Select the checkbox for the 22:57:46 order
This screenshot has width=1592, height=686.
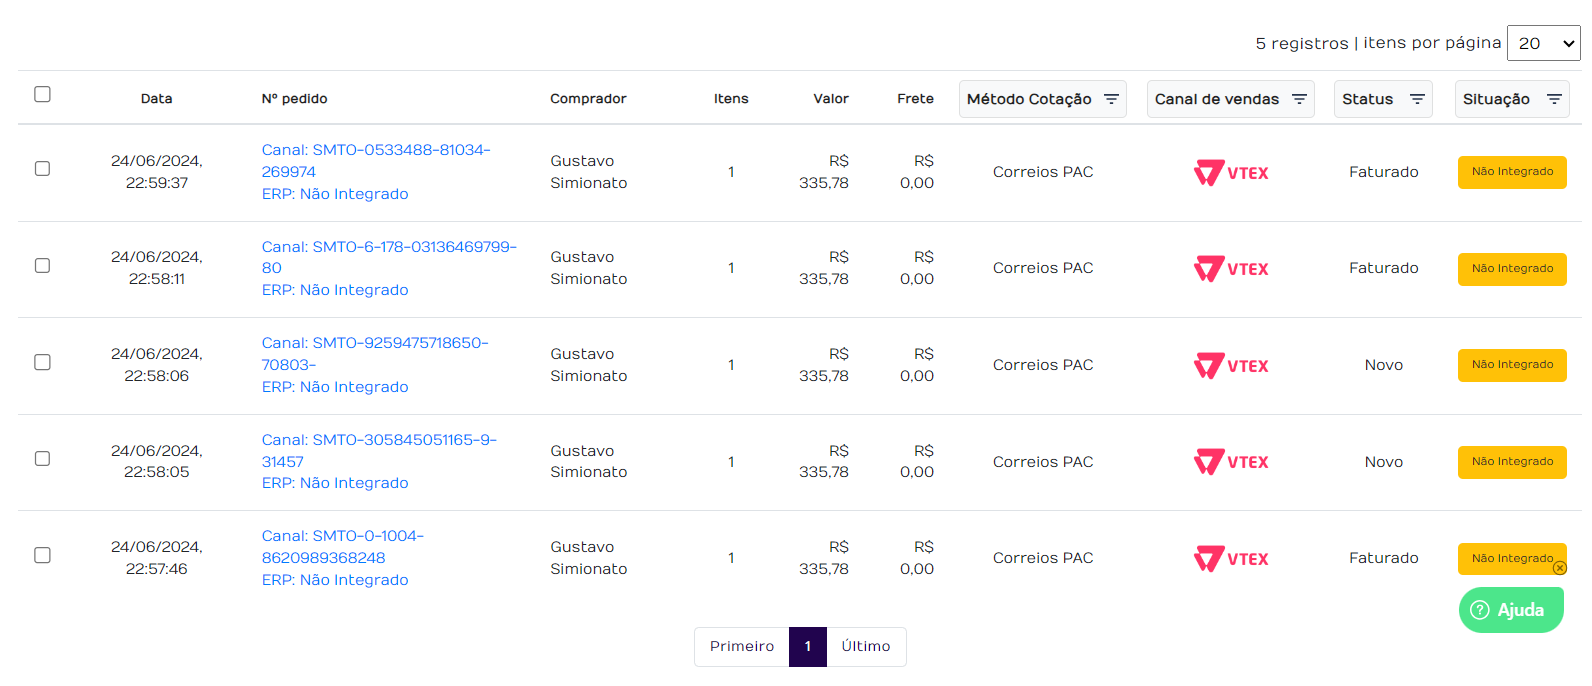tap(42, 555)
